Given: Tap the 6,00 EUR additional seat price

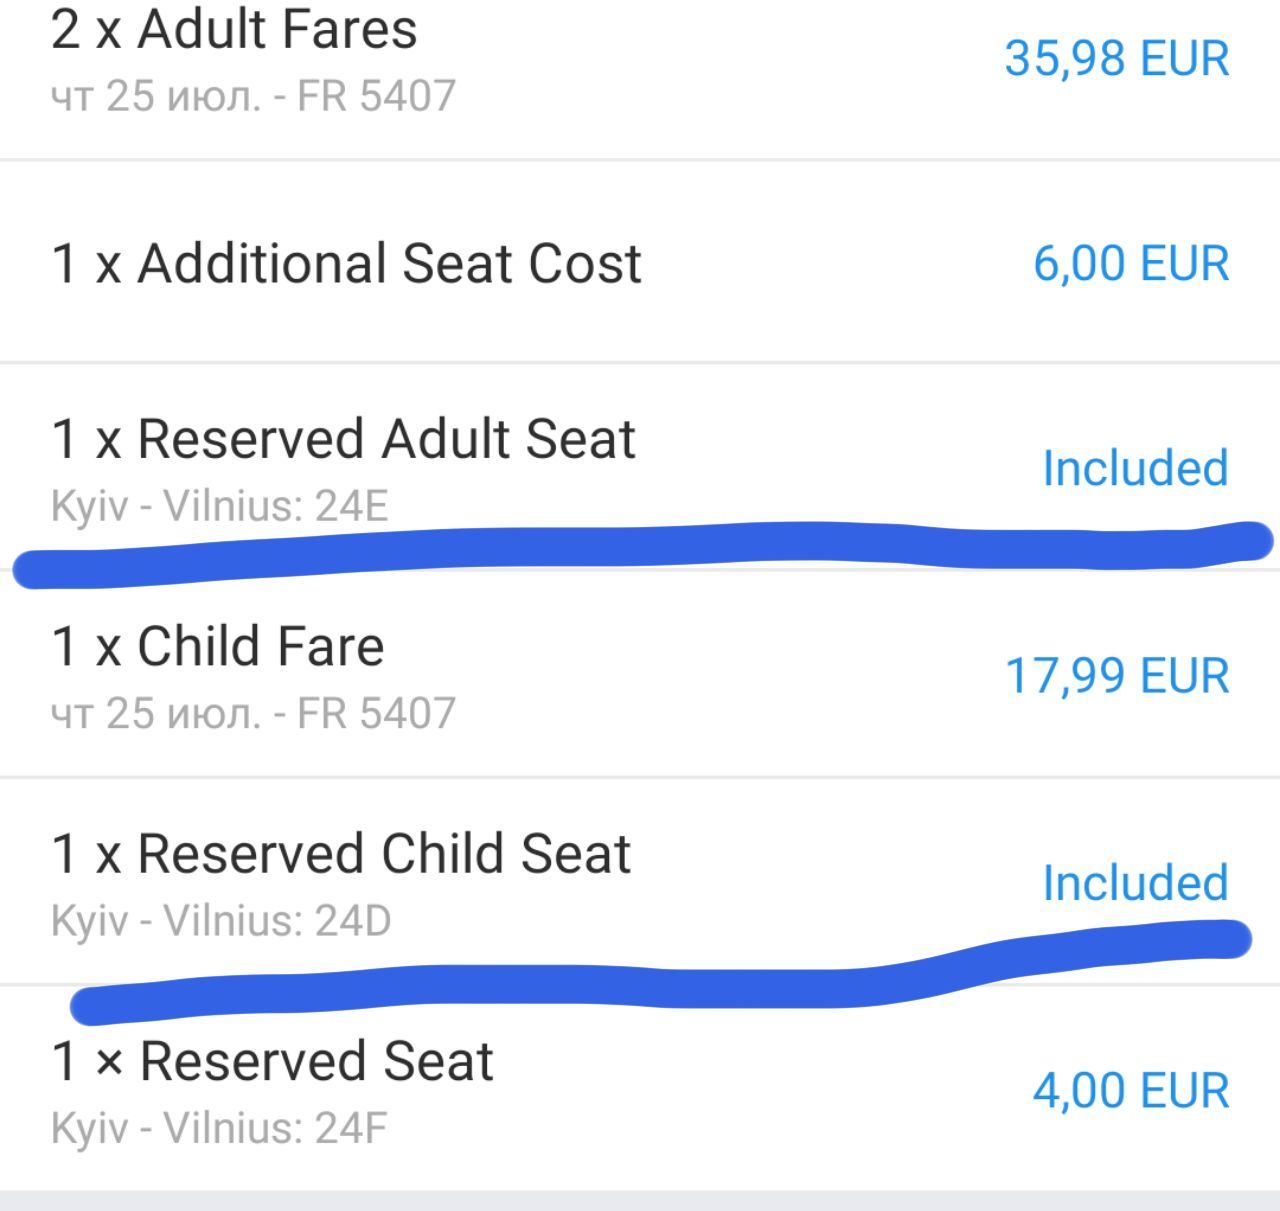Looking at the screenshot, I should (1131, 264).
